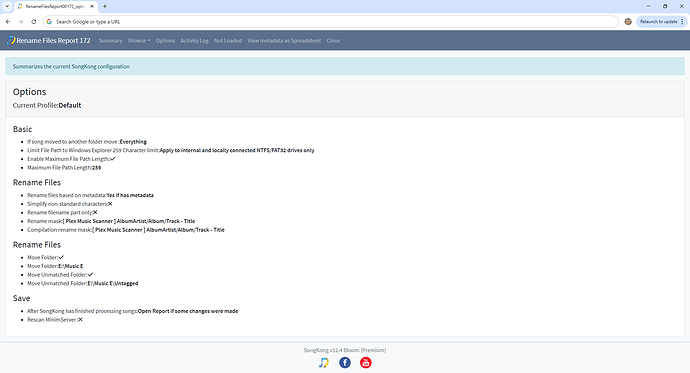Screen dimensions: 690x373
Task: Click the Move Unmatched Folder checkmark
Action: tap(90, 274)
